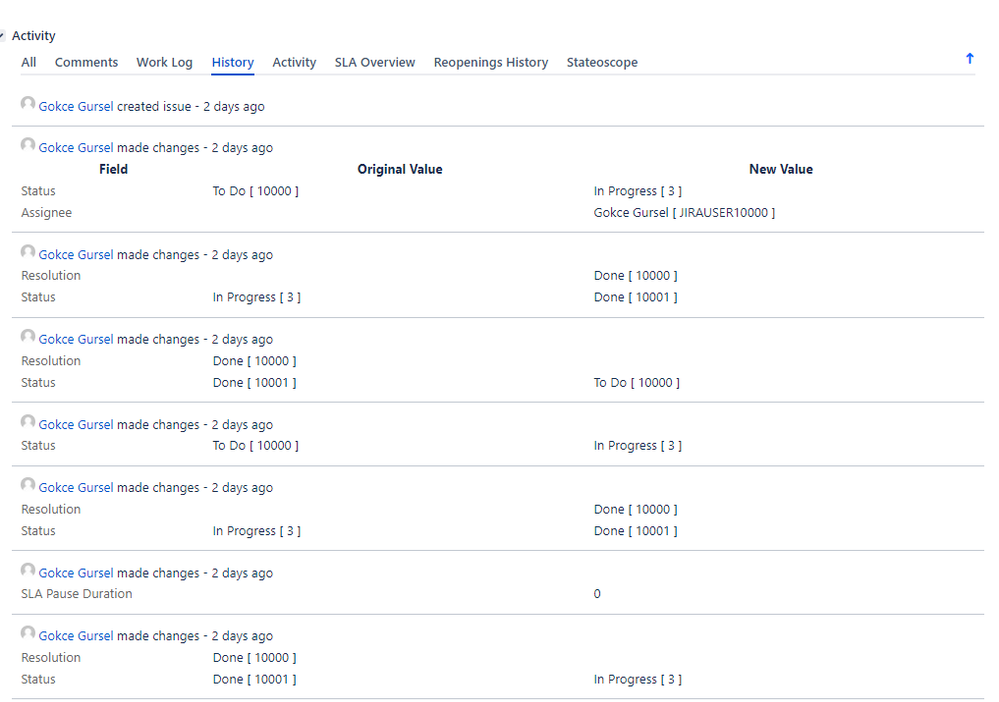Select Gokce Gursel [ JIRAUSER10000 ] value
999x702 pixels.
coord(684,213)
